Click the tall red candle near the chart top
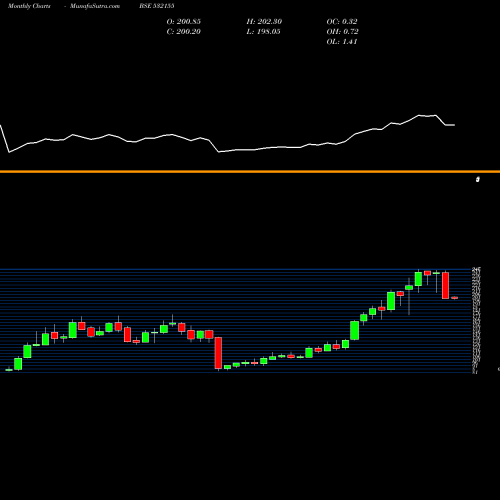Viewport: 500px width, 500px height. click(x=445, y=285)
